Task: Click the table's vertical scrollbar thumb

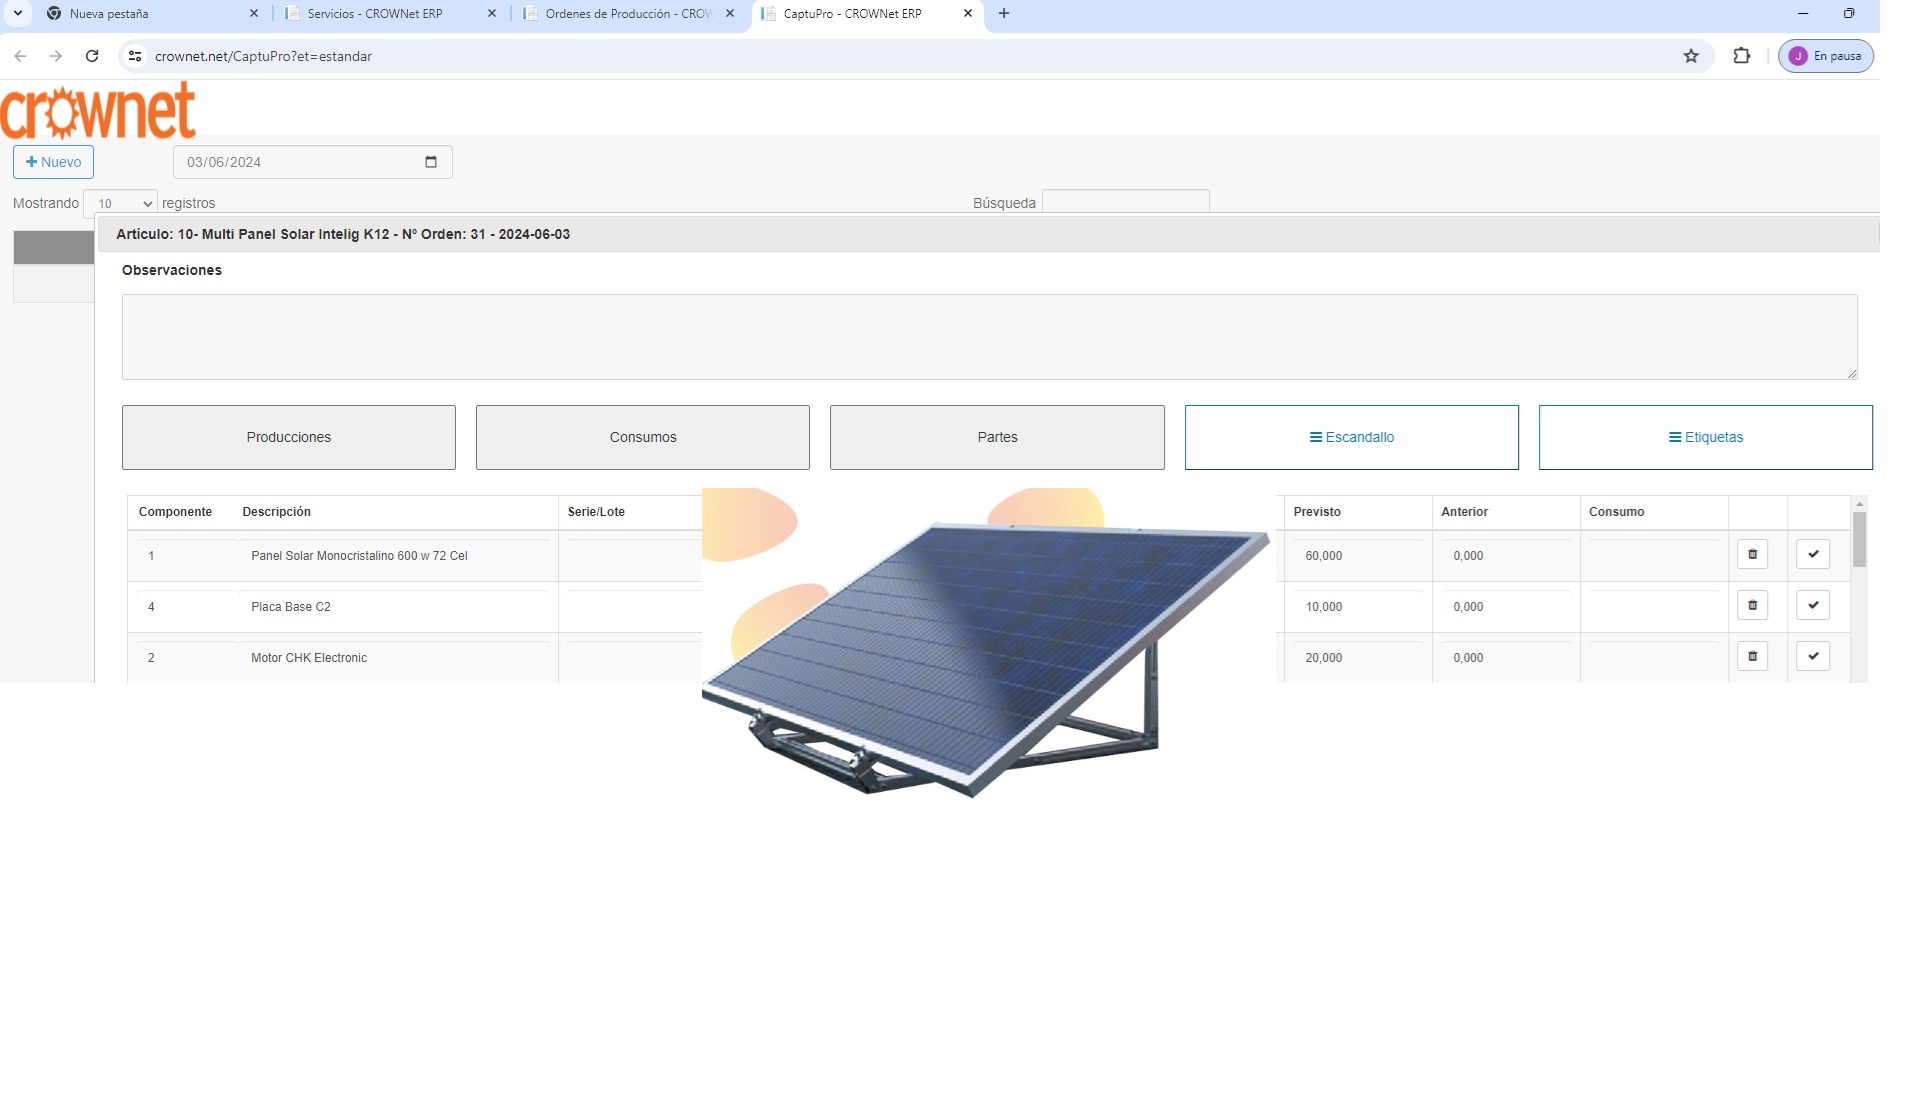Action: click(1859, 540)
